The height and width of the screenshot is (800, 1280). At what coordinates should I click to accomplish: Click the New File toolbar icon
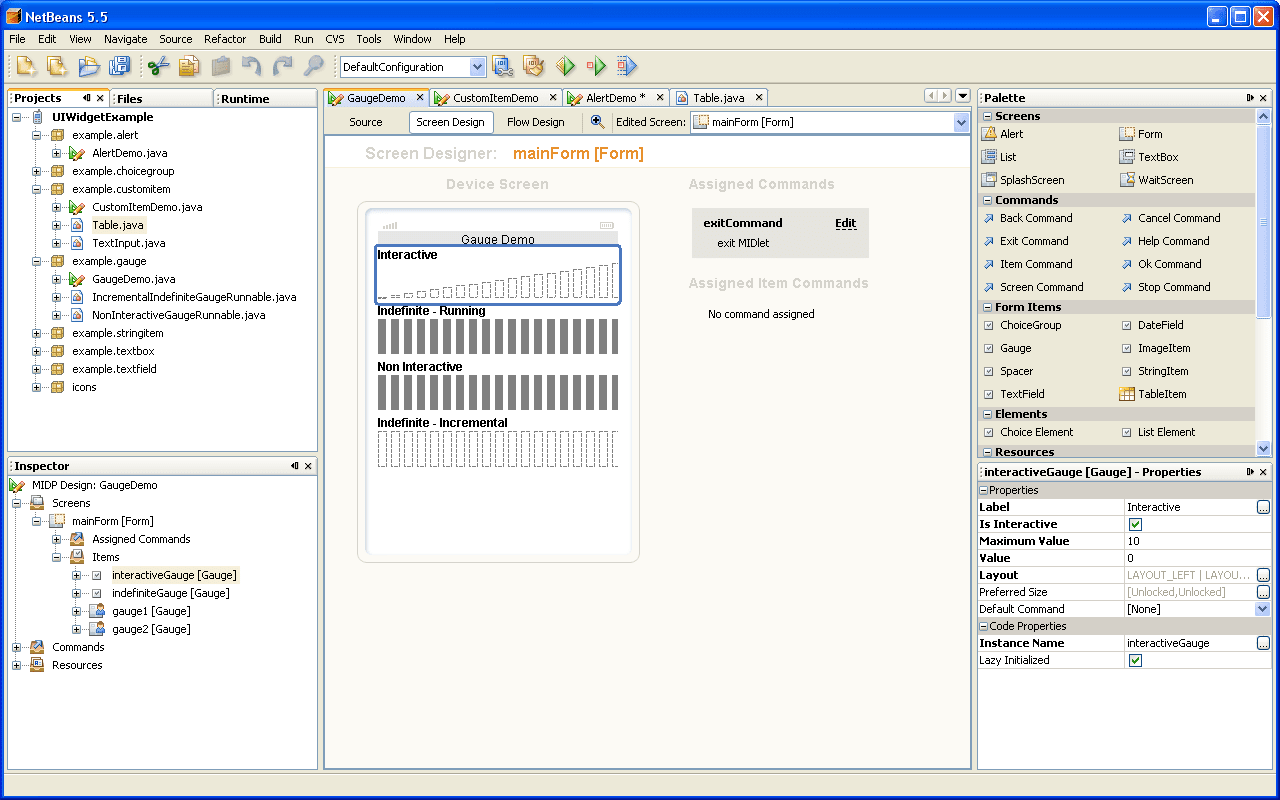[25, 66]
